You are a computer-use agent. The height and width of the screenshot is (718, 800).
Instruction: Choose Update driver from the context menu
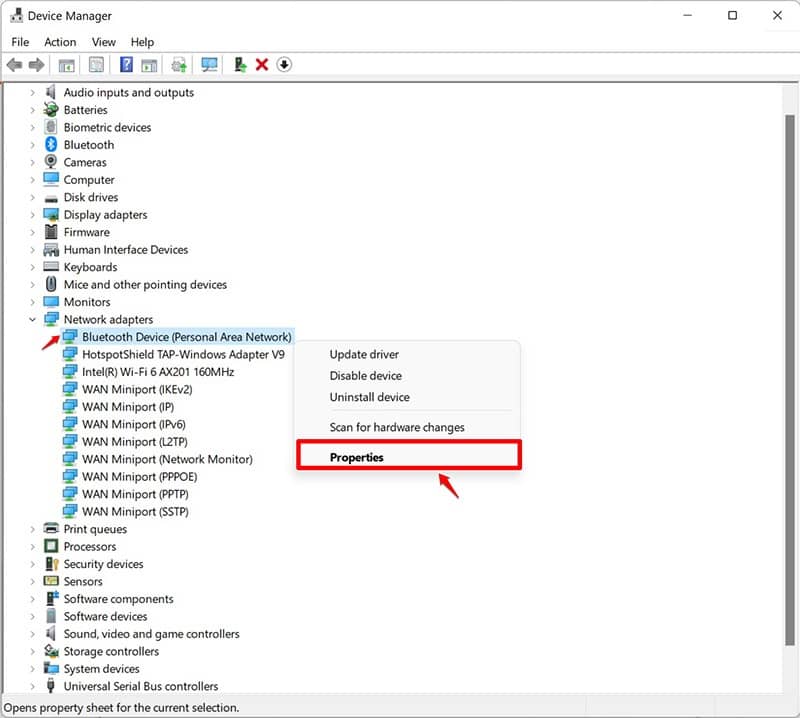(x=367, y=354)
